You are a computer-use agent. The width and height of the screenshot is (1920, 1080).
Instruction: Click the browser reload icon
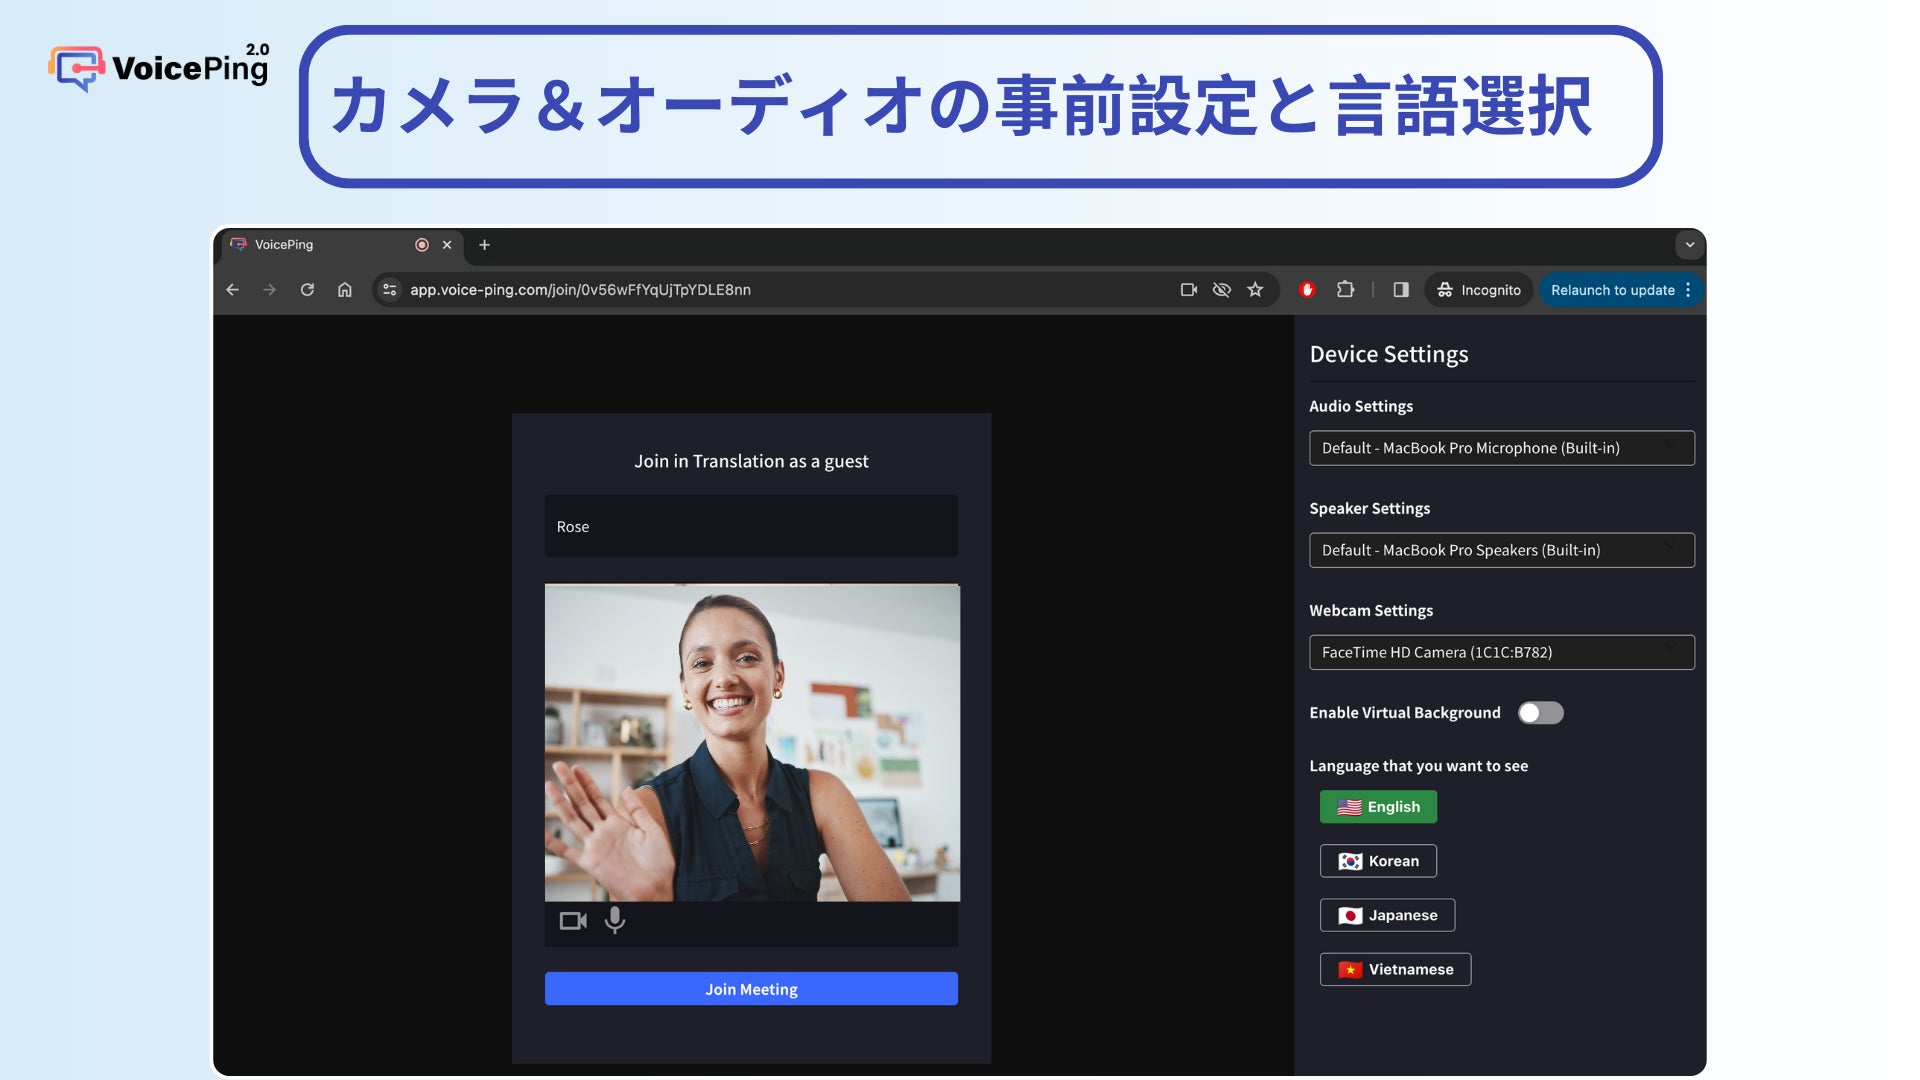(307, 290)
